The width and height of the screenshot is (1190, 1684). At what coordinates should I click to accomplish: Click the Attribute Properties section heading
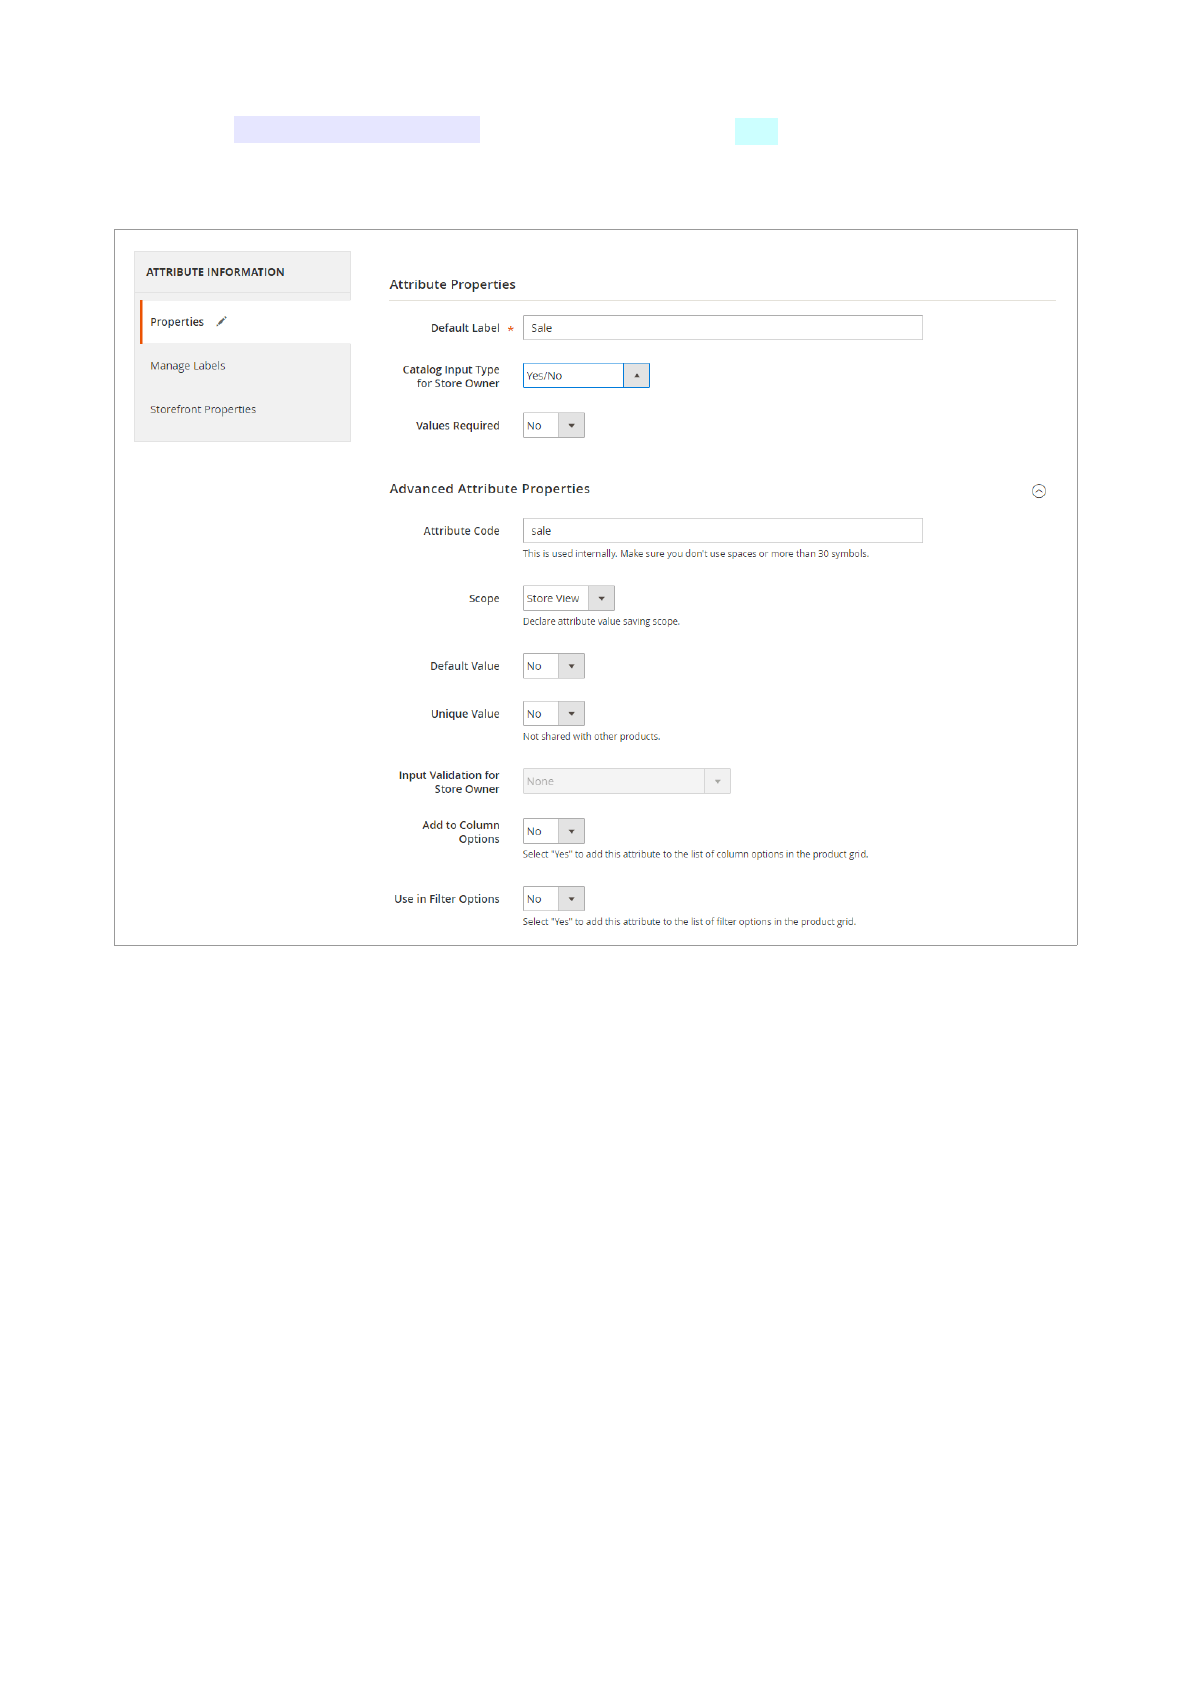pyautogui.click(x=452, y=285)
